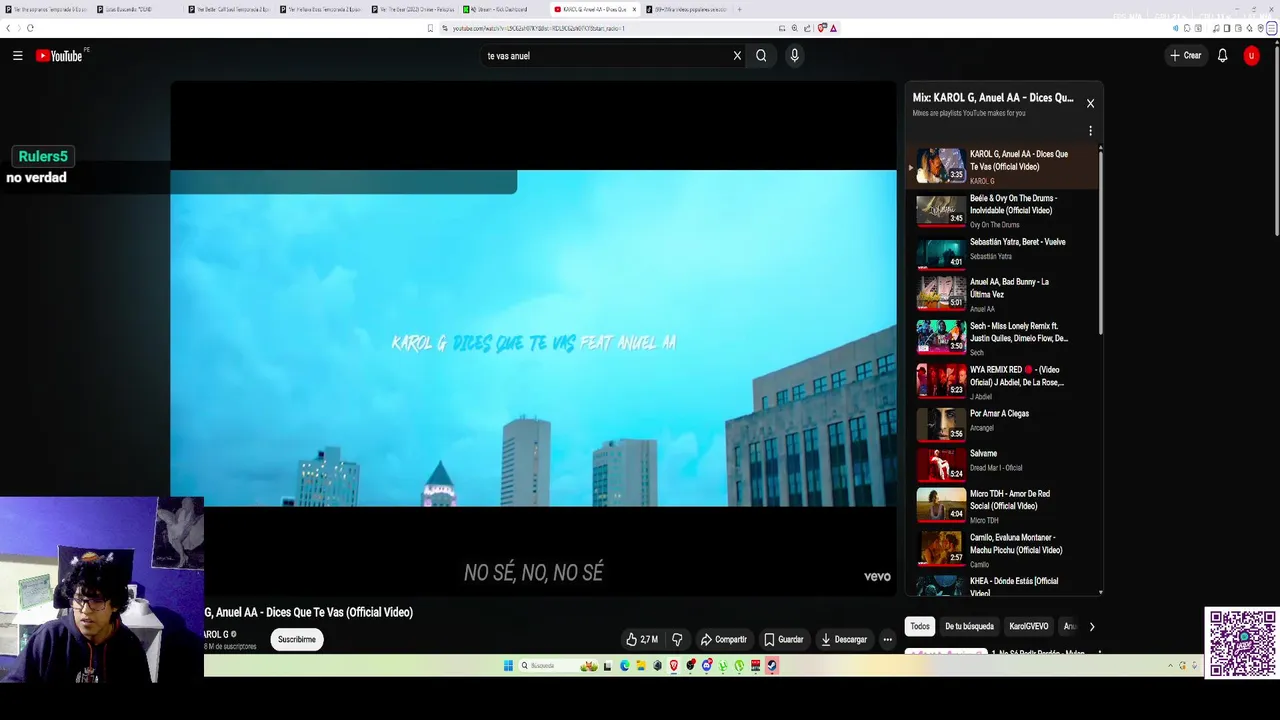Open the Windows Start menu

(x=508, y=666)
